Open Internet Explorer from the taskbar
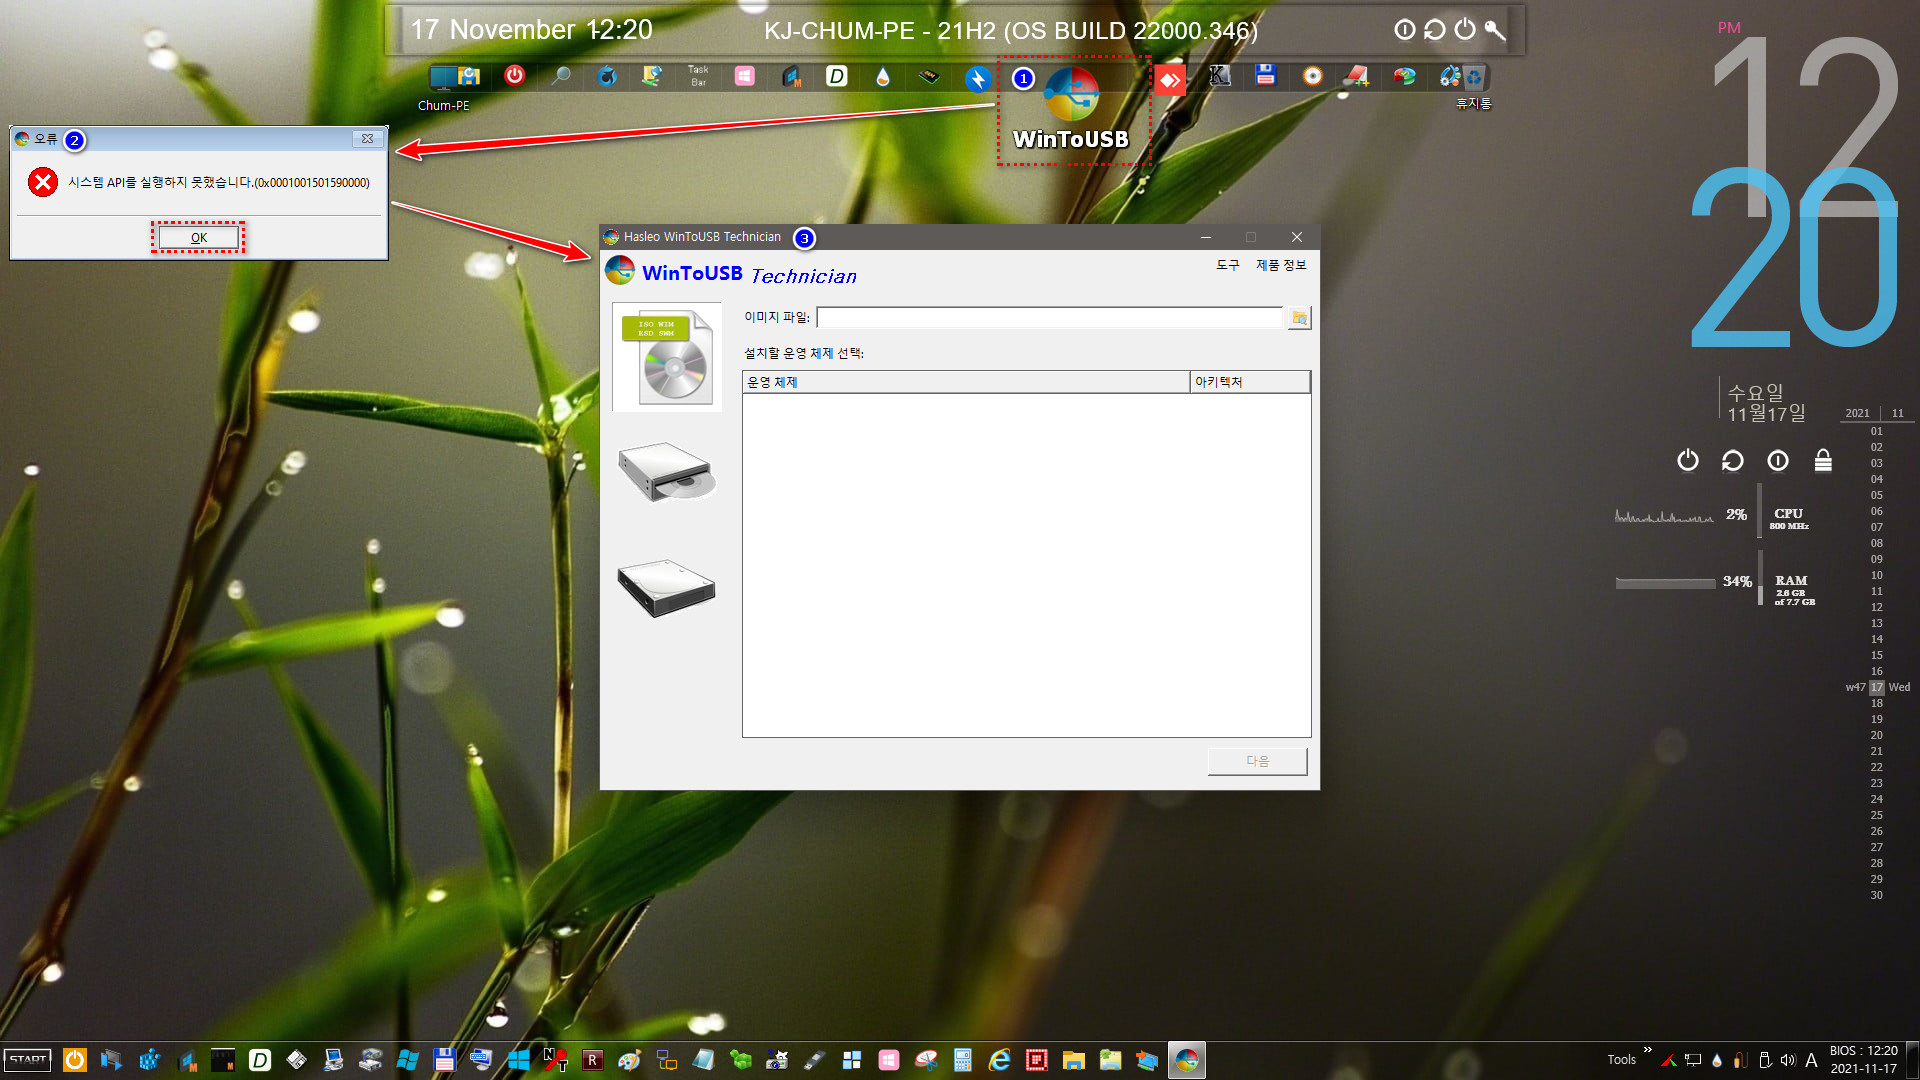1920x1080 pixels. (x=999, y=1060)
